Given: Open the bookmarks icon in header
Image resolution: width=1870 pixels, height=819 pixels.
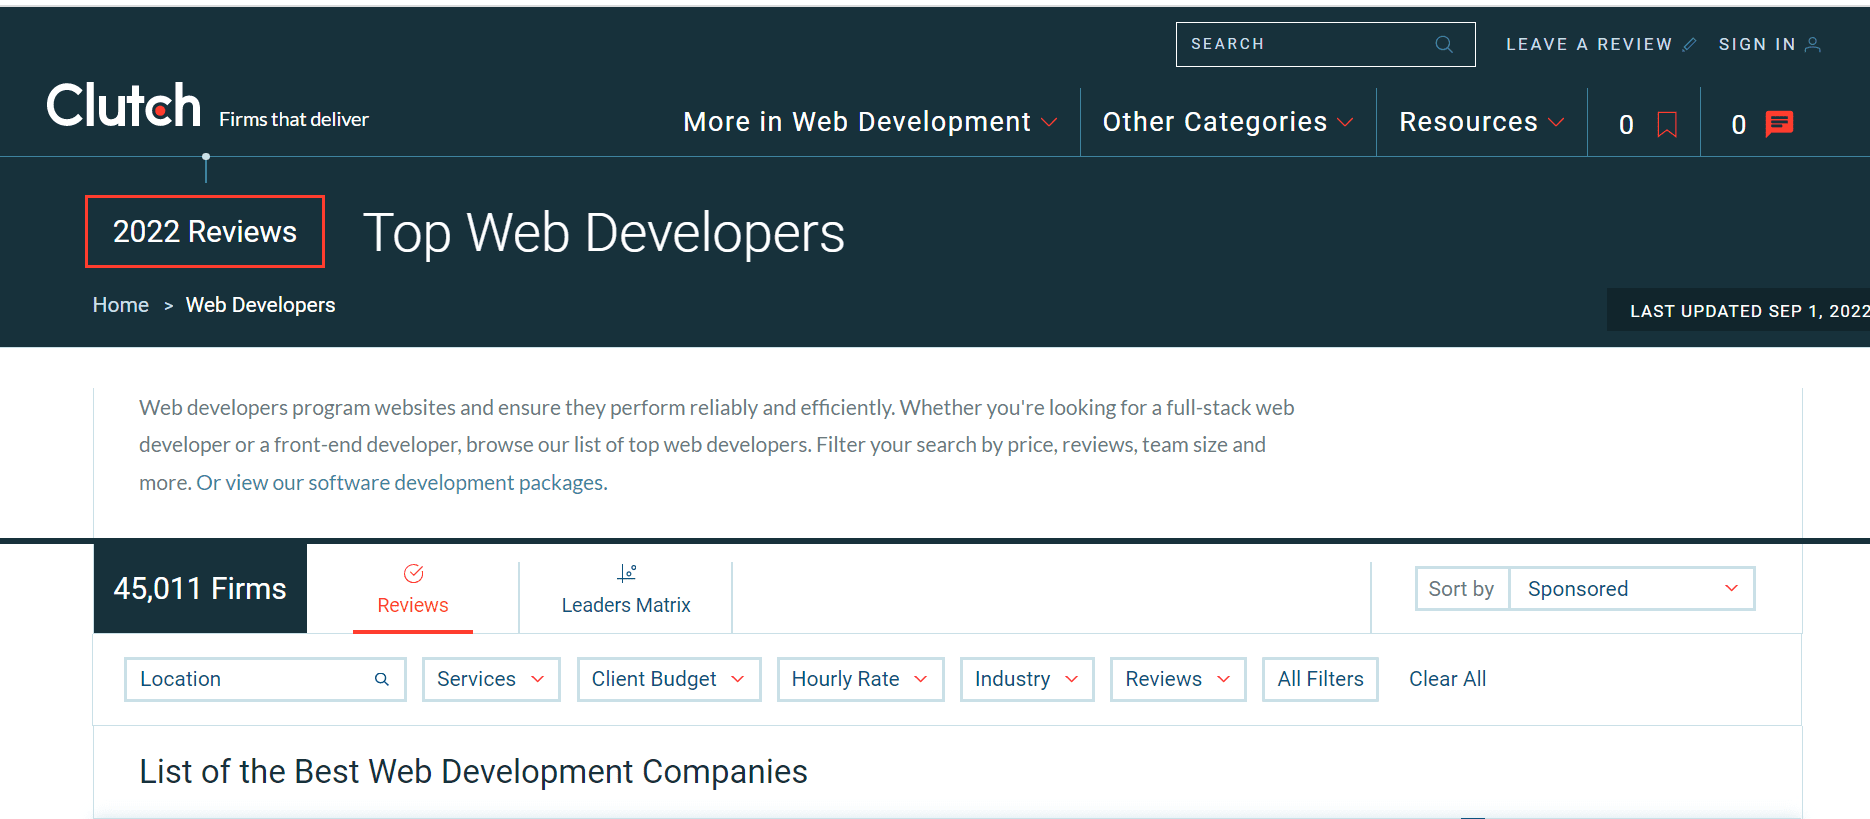Looking at the screenshot, I should (1666, 124).
